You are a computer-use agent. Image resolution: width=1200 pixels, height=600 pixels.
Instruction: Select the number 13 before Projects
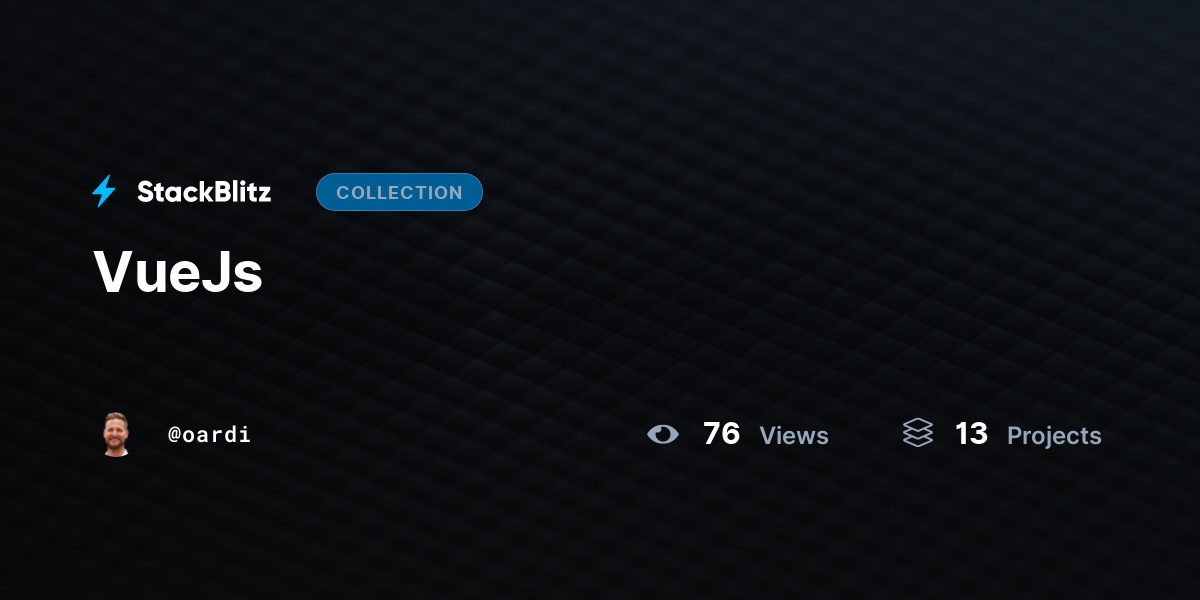point(971,434)
